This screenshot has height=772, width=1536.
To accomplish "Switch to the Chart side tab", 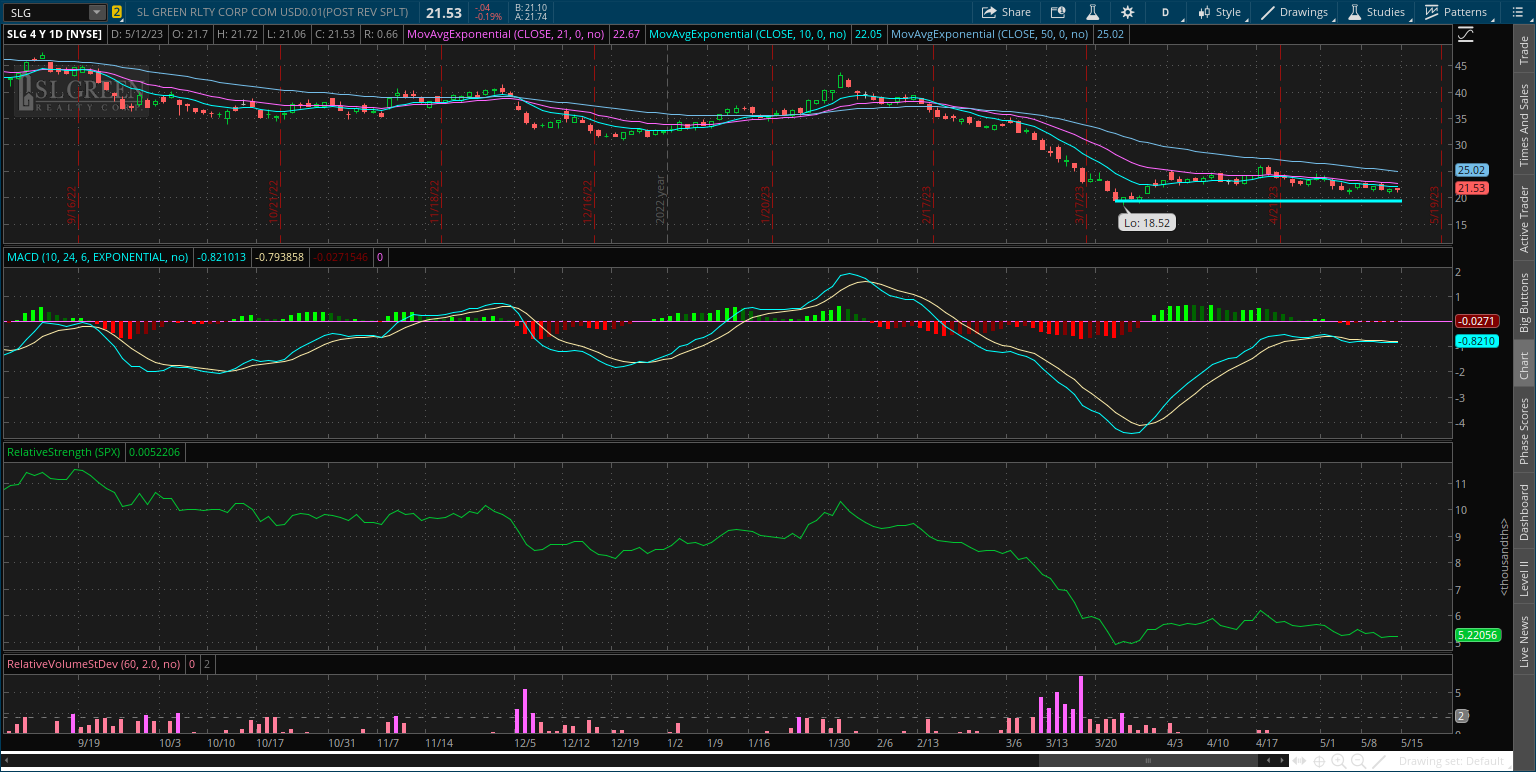I will (1524, 365).
